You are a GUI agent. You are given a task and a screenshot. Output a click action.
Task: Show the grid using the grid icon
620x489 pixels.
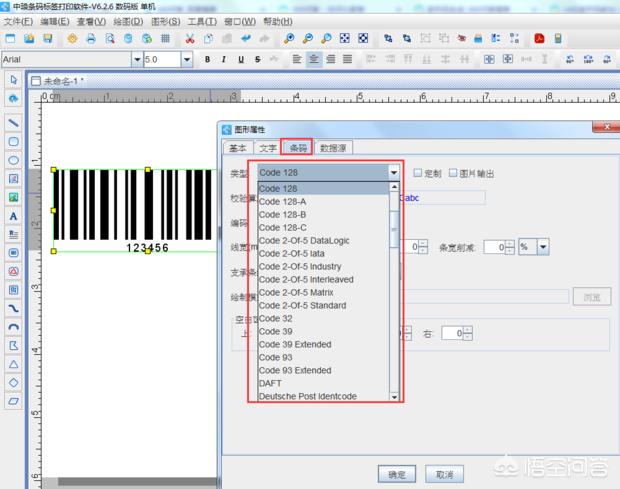(x=165, y=38)
